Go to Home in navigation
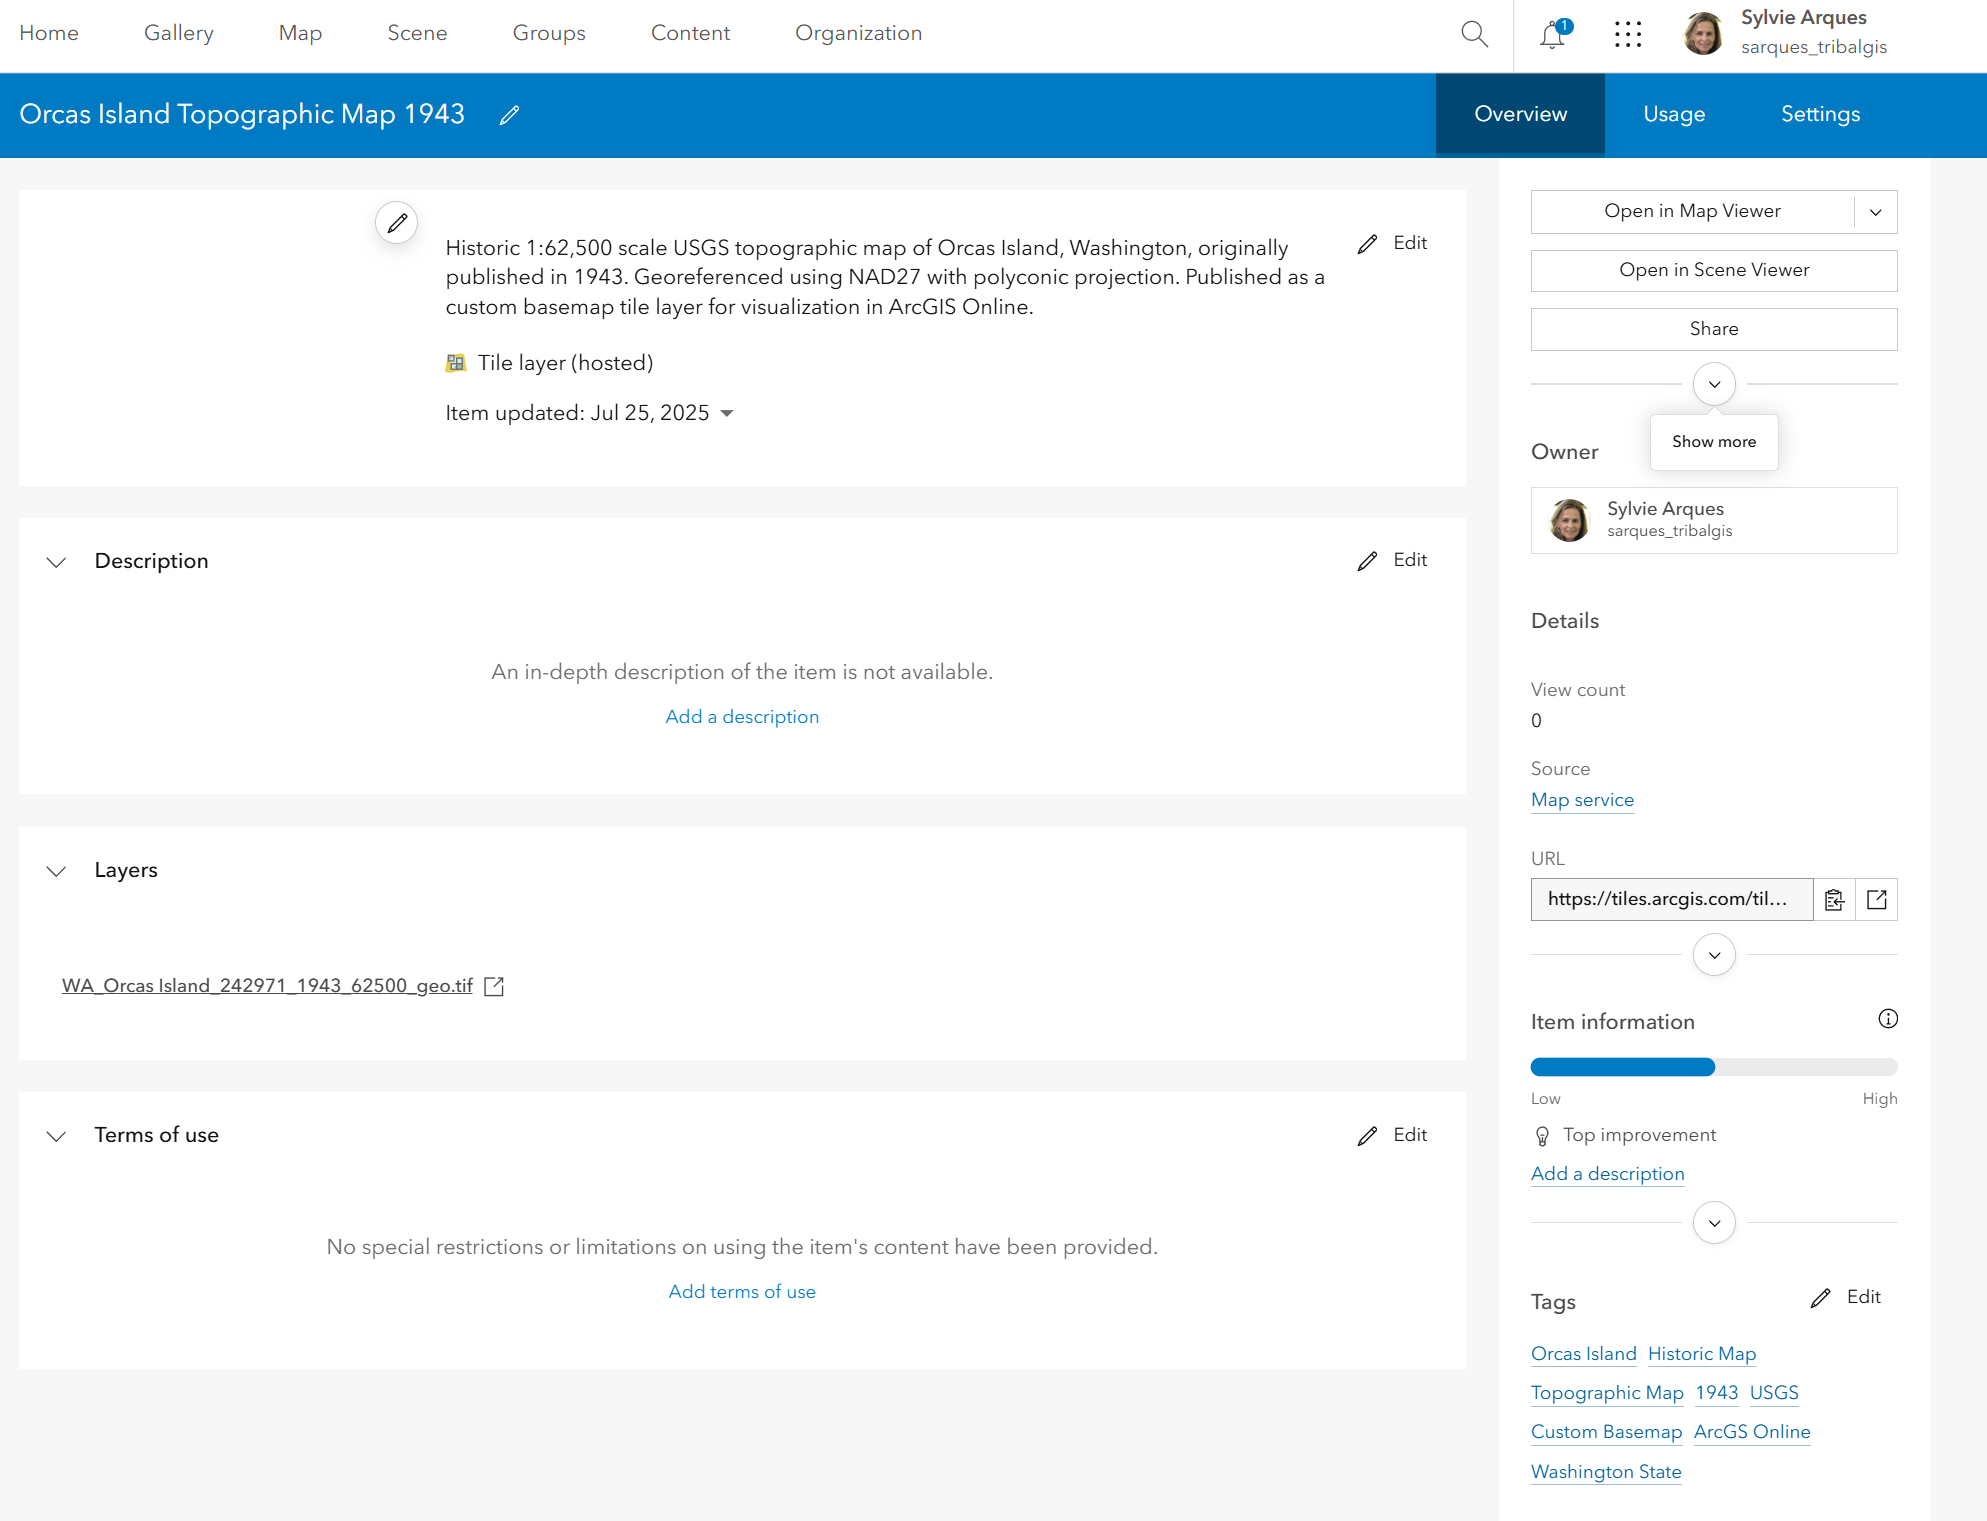 point(49,33)
